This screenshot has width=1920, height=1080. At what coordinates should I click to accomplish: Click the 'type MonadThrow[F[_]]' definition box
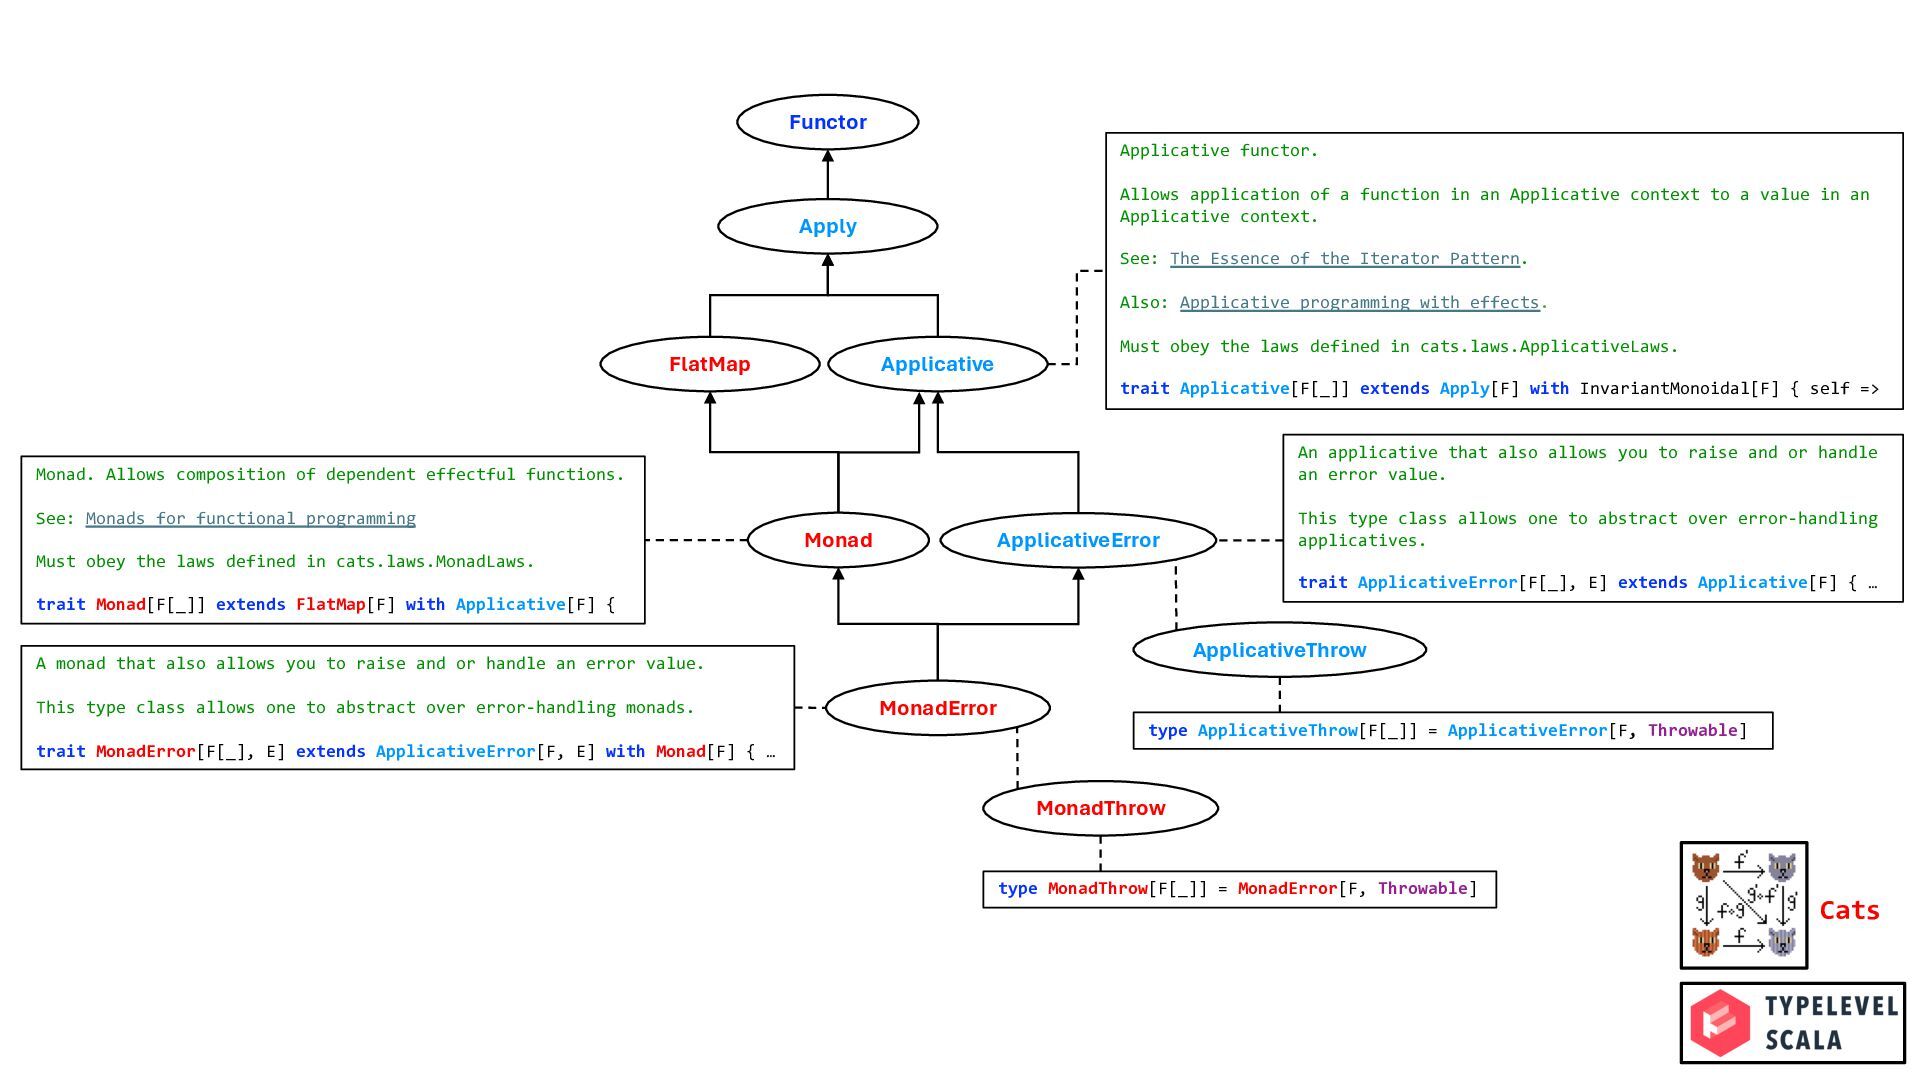pos(1239,889)
